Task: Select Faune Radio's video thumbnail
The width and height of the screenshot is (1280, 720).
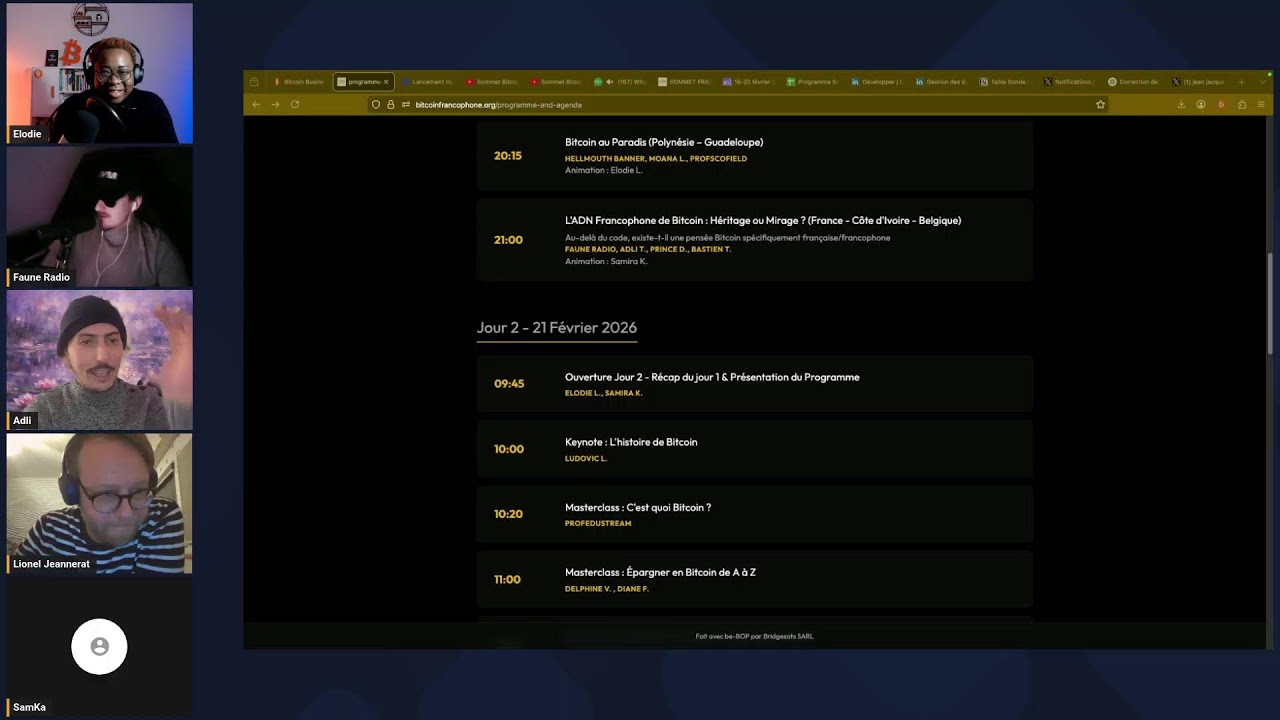Action: (x=99, y=217)
